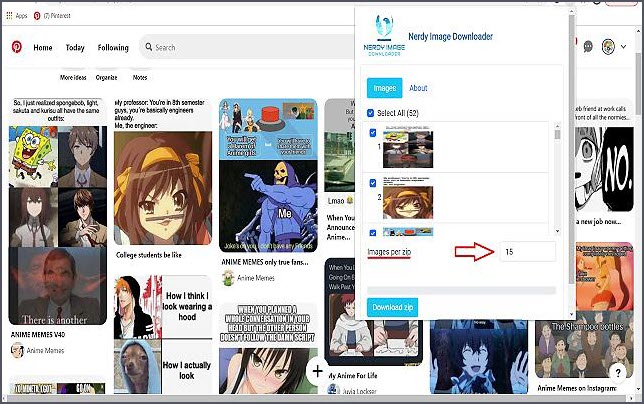
Task: Open the Notes board option
Action: (140, 77)
